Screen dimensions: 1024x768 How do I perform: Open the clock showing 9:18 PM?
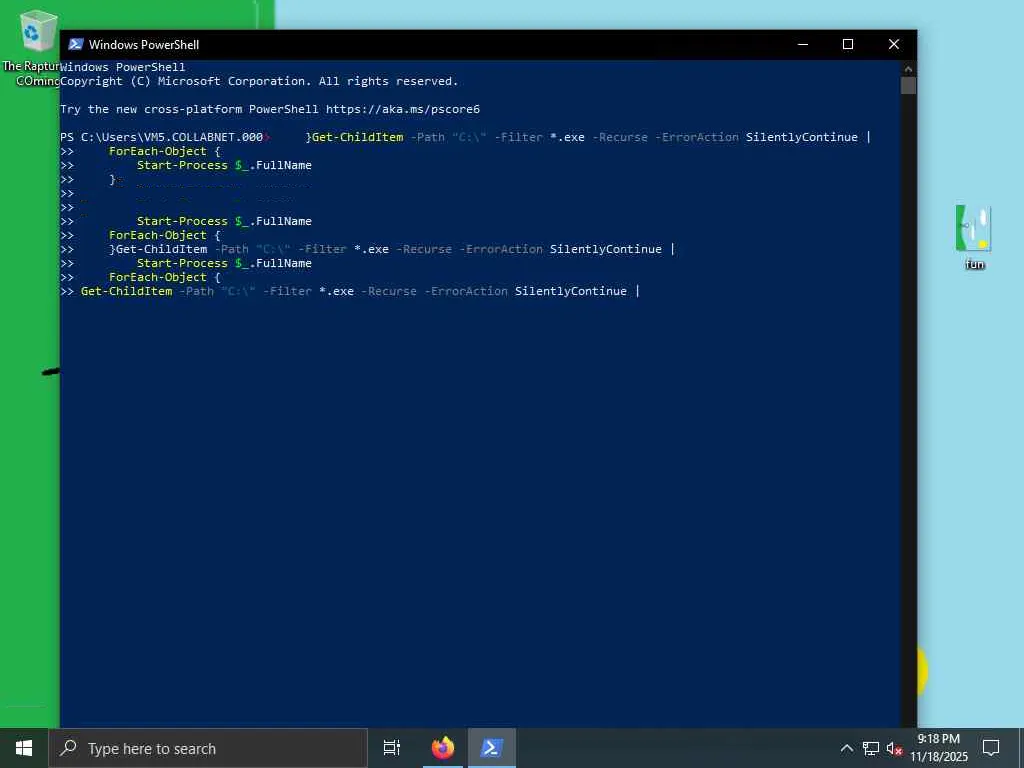(939, 748)
